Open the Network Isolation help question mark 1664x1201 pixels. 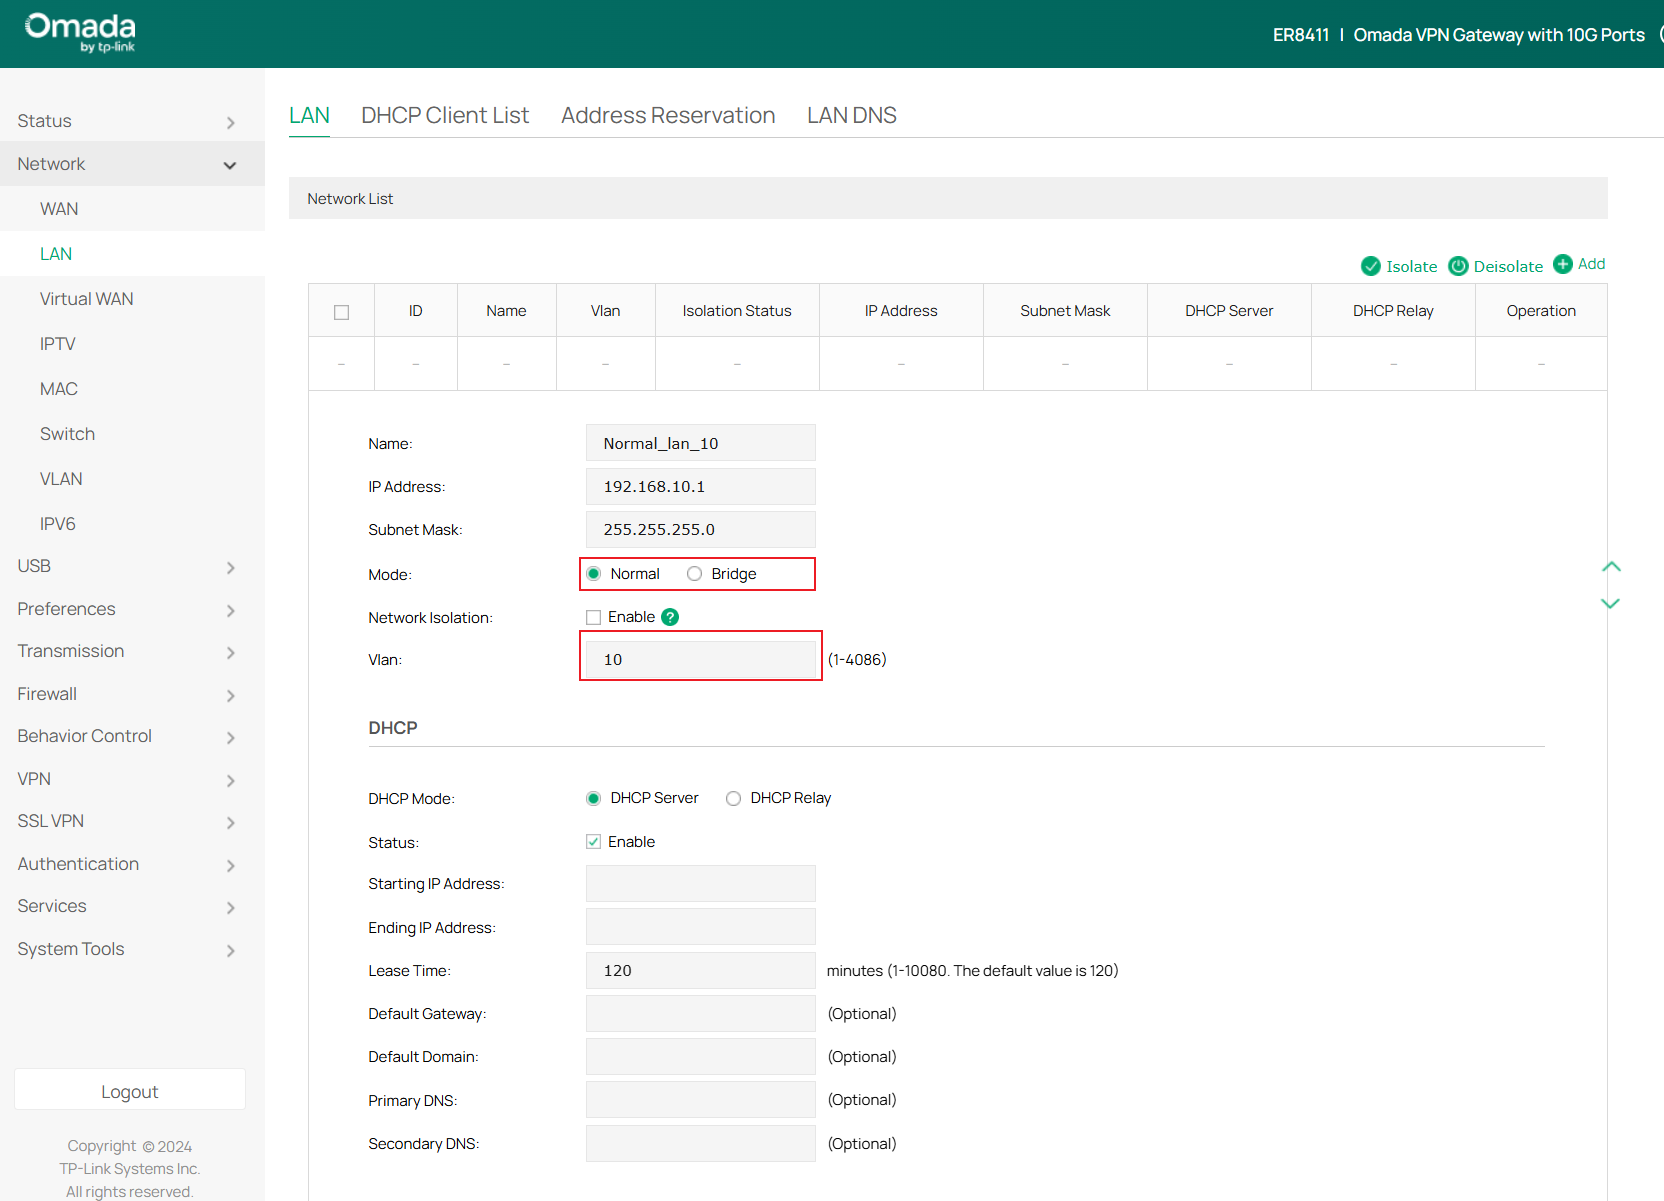(670, 617)
